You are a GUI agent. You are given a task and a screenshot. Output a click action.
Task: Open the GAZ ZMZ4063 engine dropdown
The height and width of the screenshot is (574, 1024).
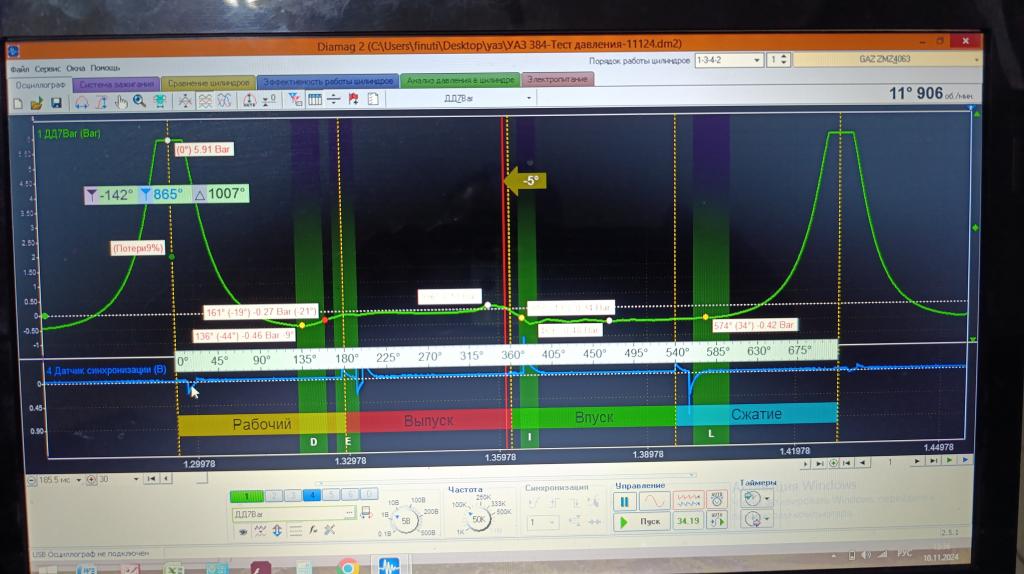[x=886, y=59]
